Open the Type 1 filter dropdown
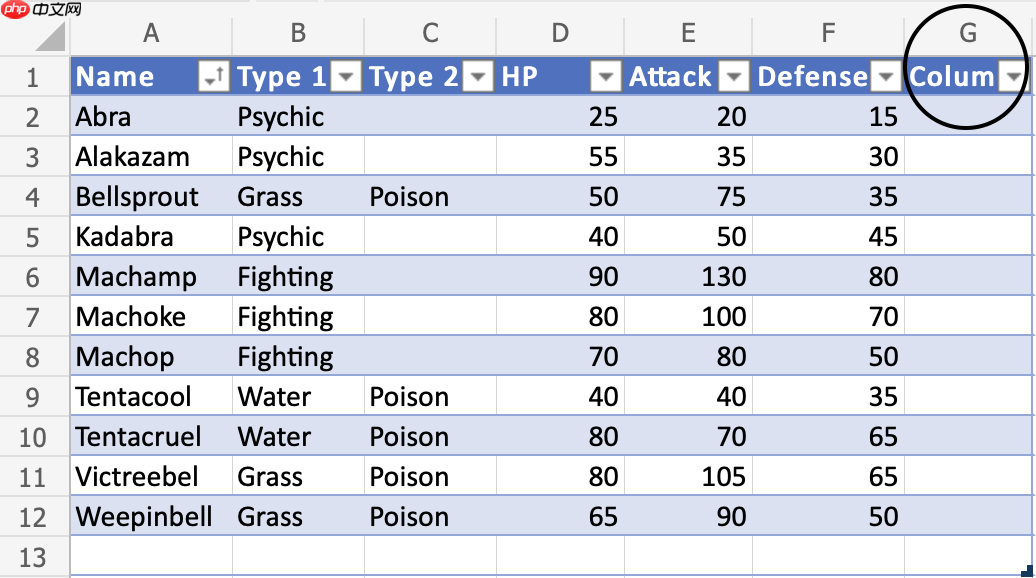 click(346, 77)
